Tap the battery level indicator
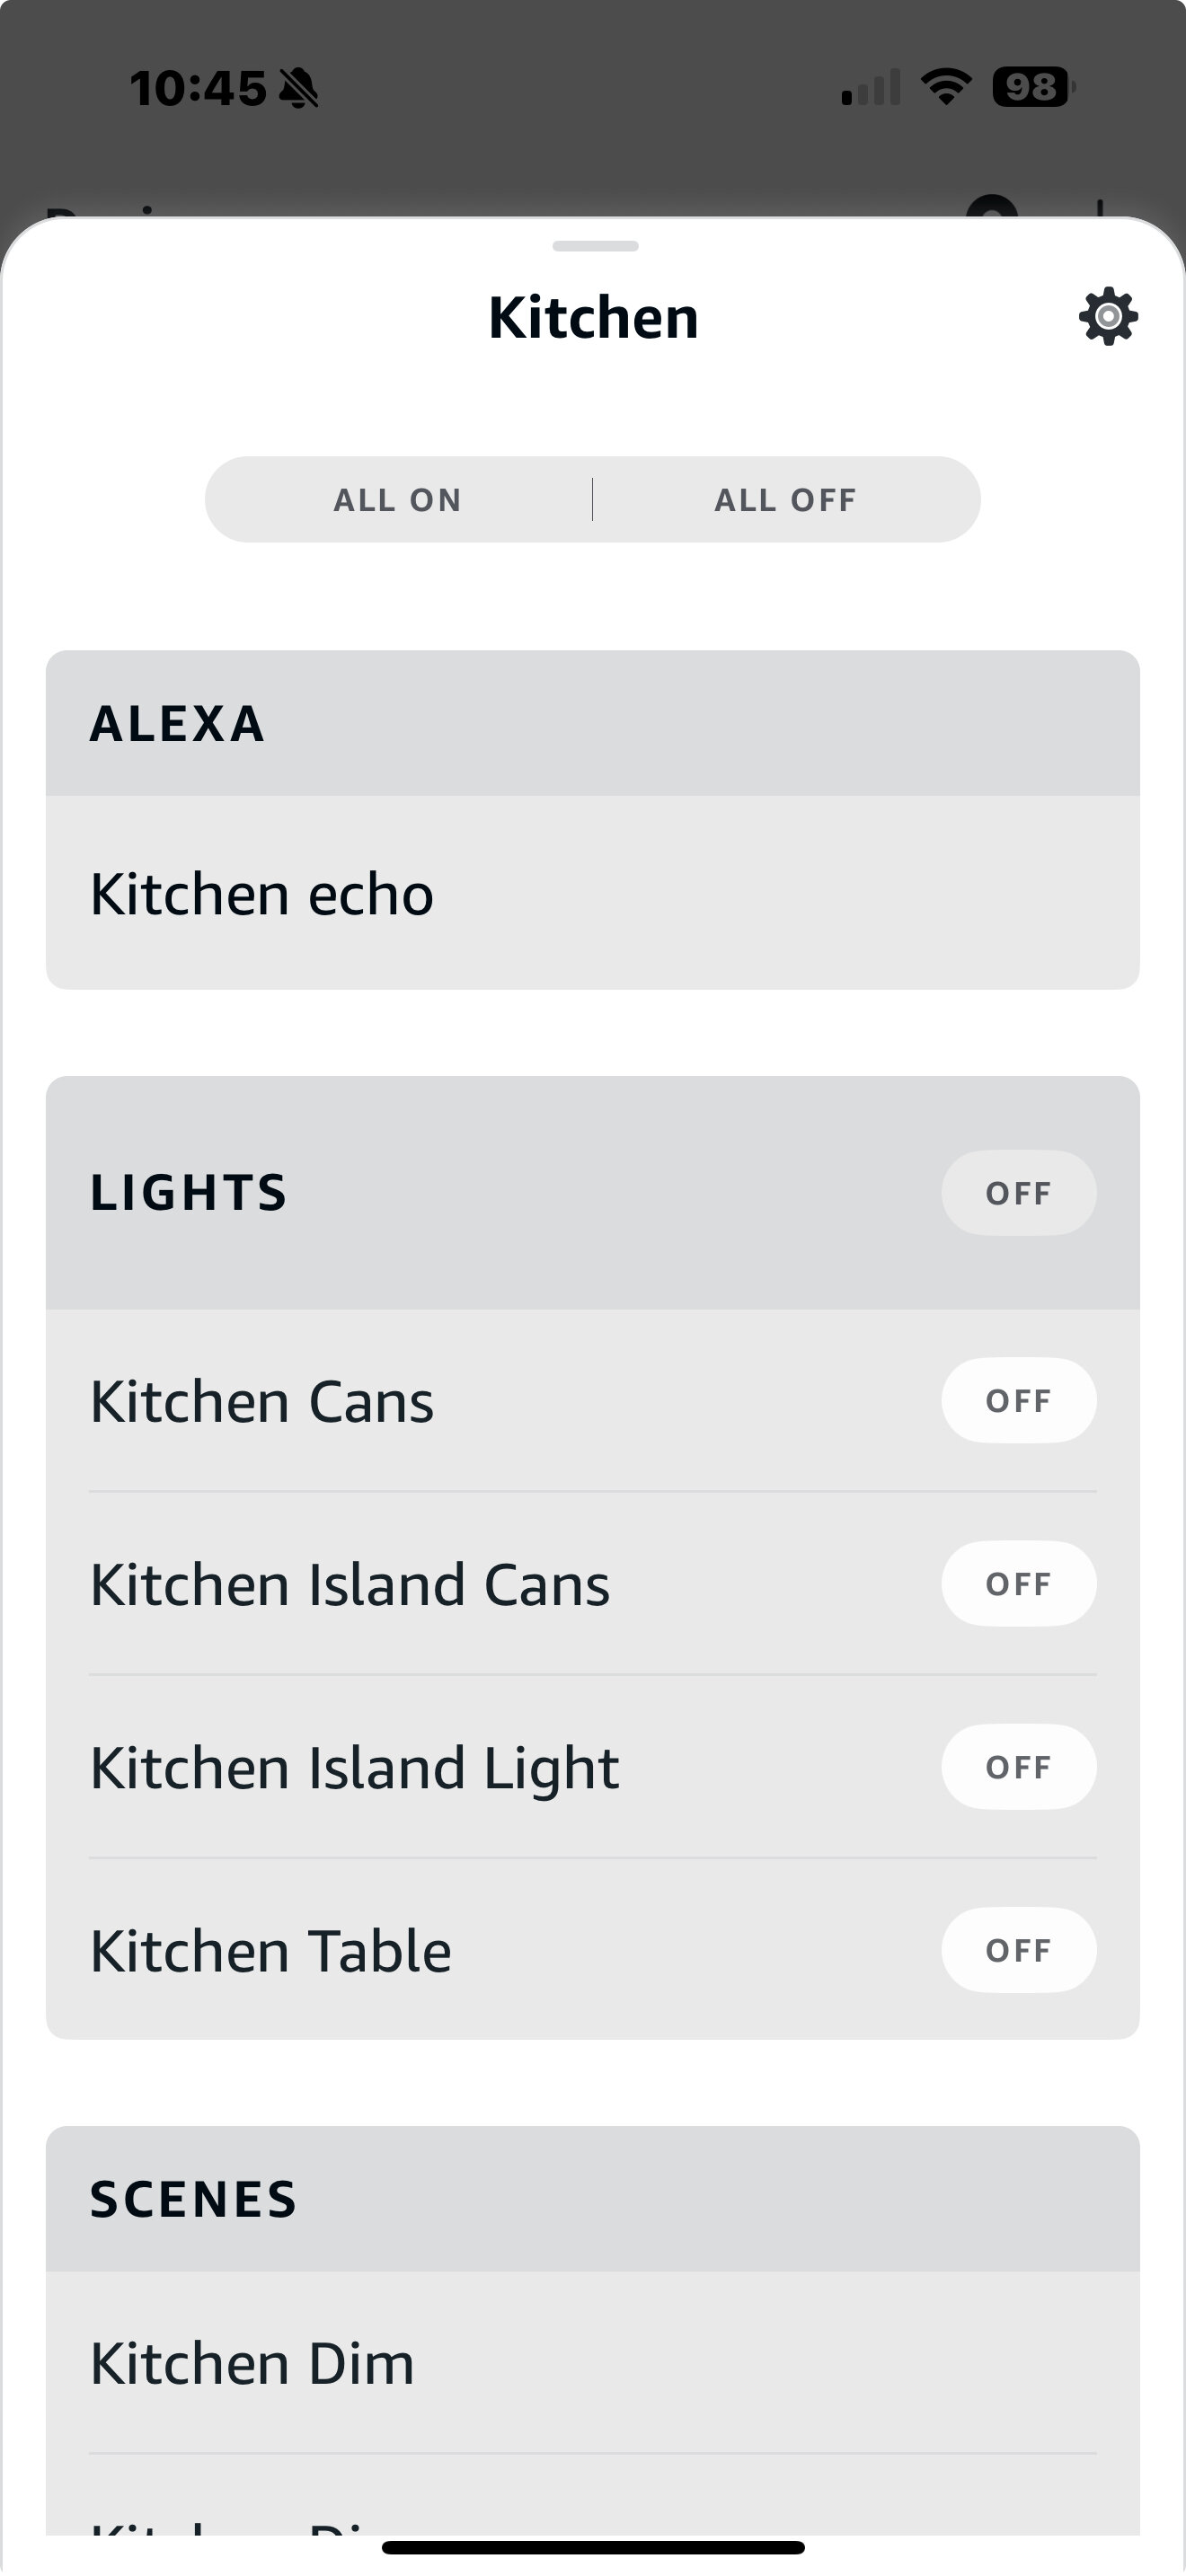 pos(1032,88)
